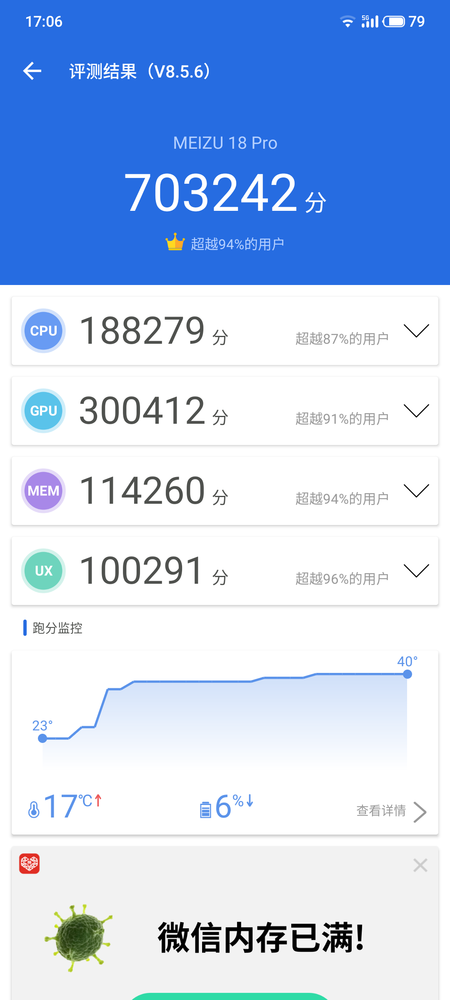The width and height of the screenshot is (450, 1000).
Task: Tap the battery drain icon
Action: [205, 810]
